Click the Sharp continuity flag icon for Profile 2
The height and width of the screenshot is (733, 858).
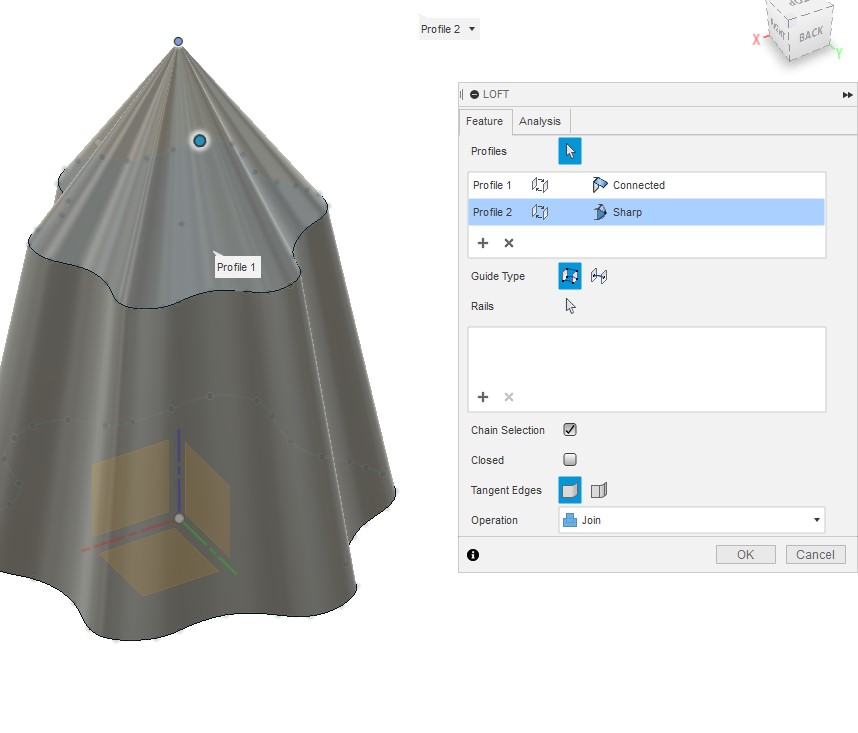pos(602,212)
